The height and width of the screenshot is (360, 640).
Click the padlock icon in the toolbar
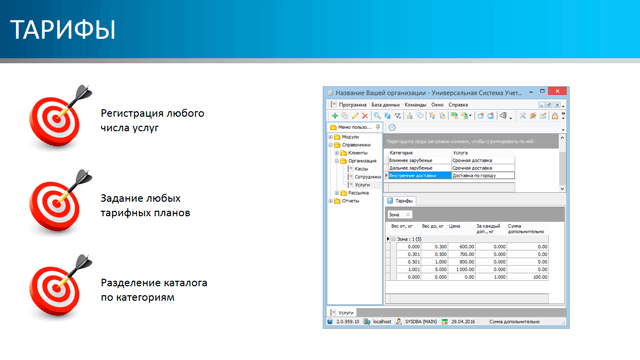click(x=555, y=116)
